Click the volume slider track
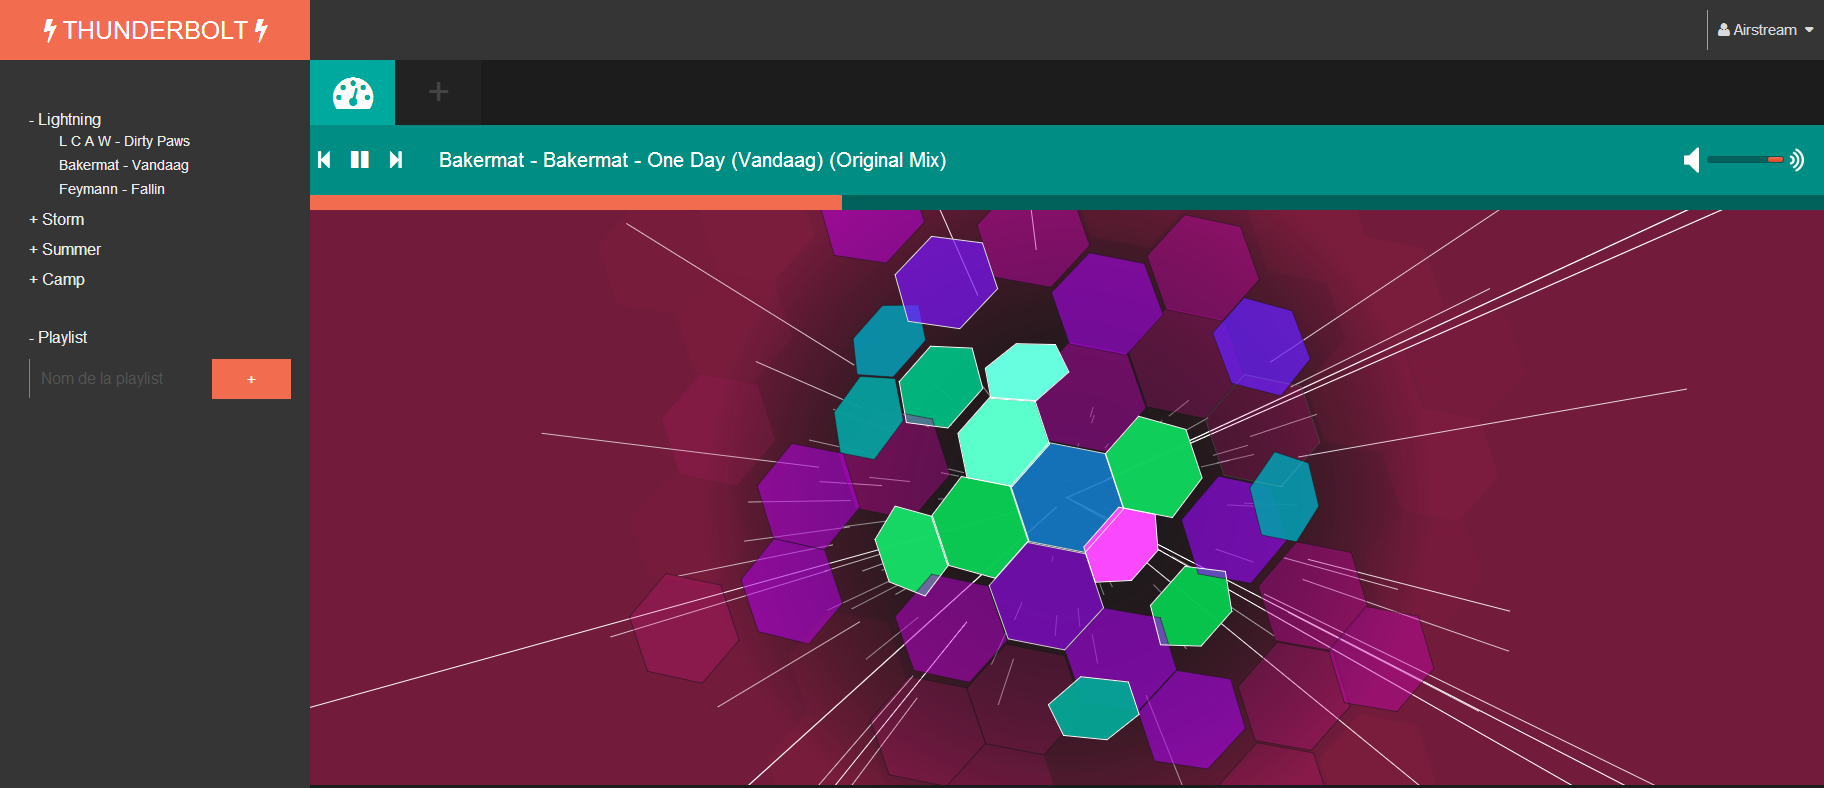Viewport: 1824px width, 788px height. 1745,159
